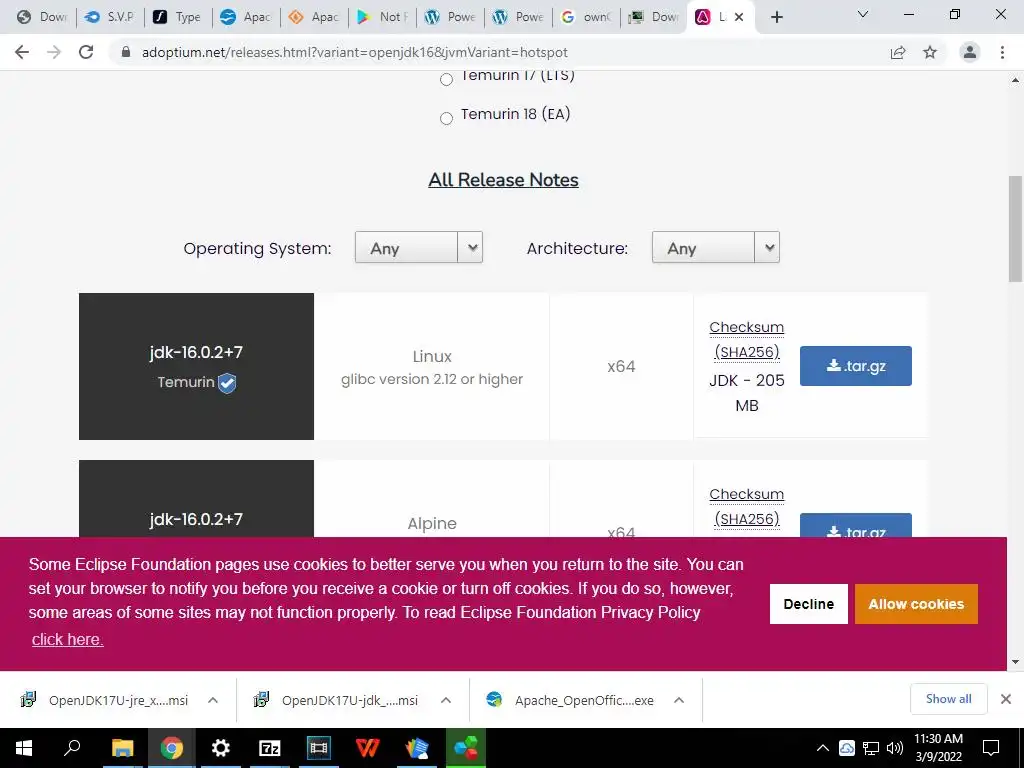This screenshot has height=768, width=1024.
Task: Switch to the first Apac tab
Action: click(245, 17)
